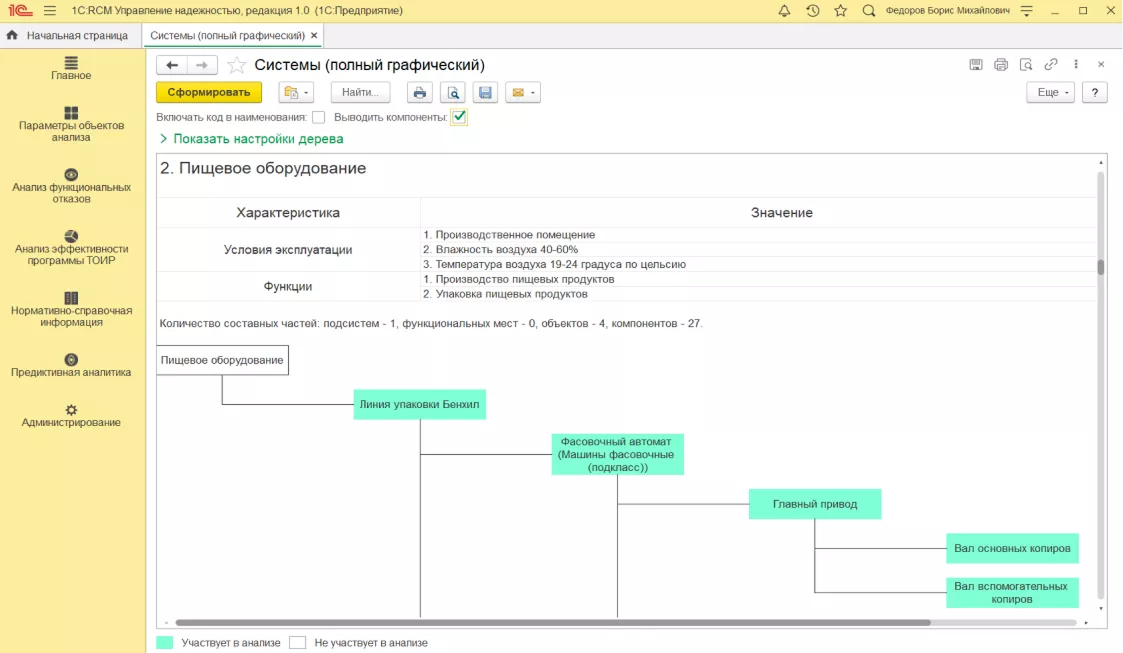The height and width of the screenshot is (653, 1123).
Task: Click the Производственное помещение row
Action: point(758,235)
